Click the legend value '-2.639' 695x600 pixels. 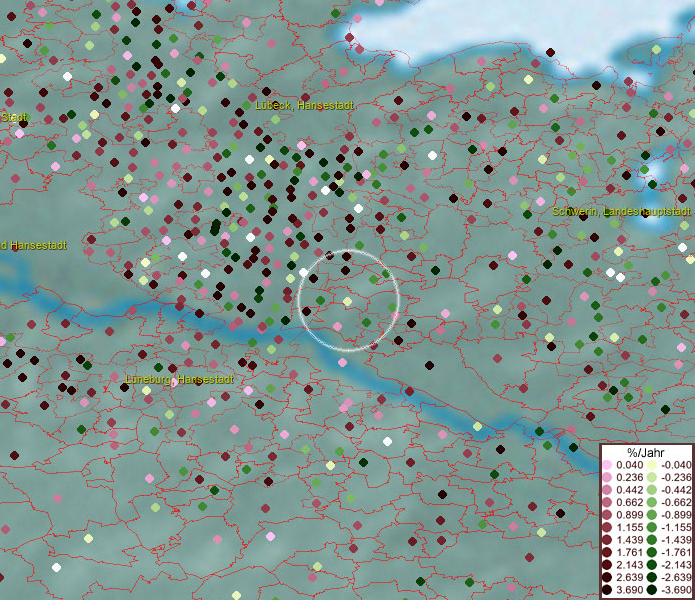(x=676, y=577)
